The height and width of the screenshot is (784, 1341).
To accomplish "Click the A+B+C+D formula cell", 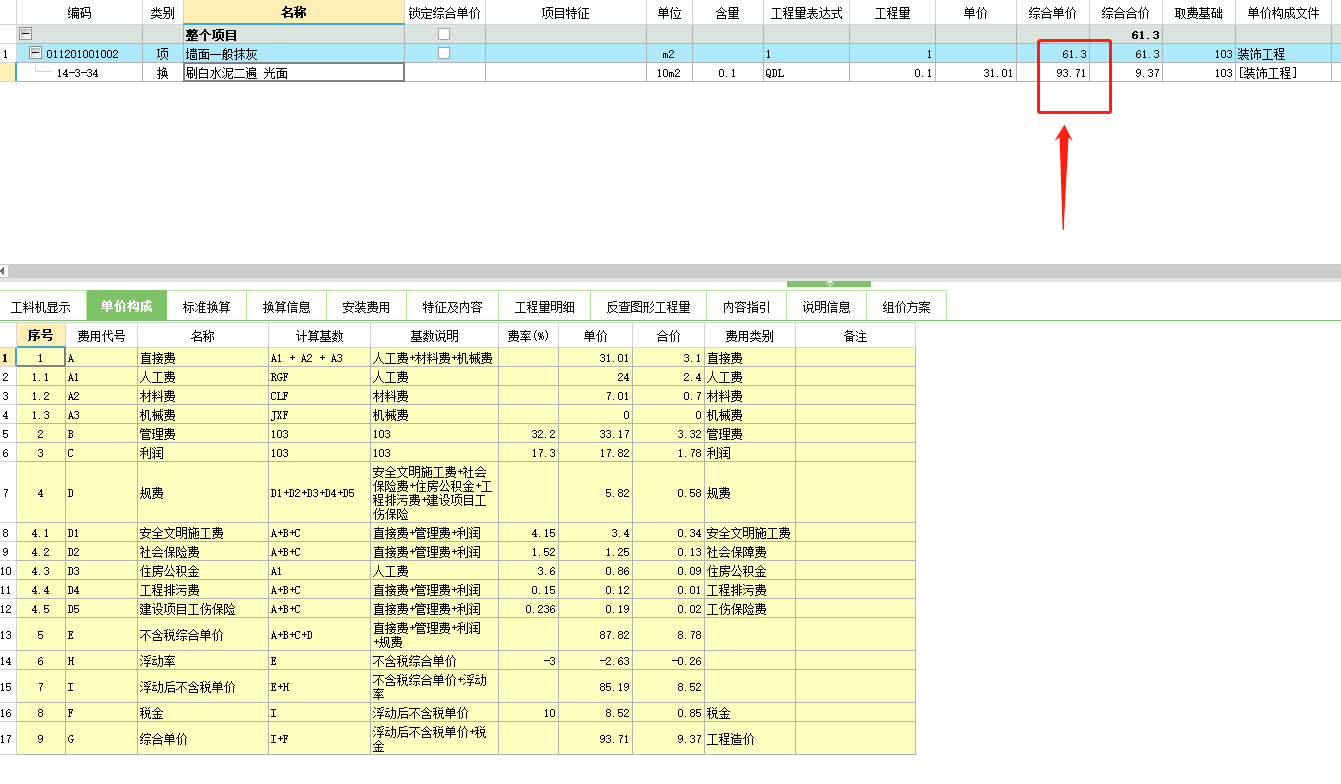I will [319, 635].
